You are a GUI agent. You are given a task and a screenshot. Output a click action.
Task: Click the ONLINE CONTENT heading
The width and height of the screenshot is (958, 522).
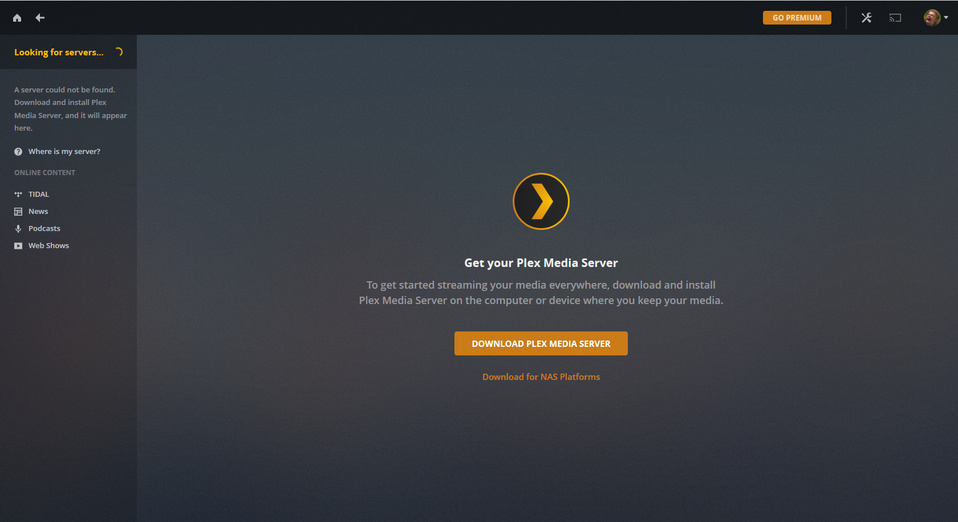click(x=45, y=173)
